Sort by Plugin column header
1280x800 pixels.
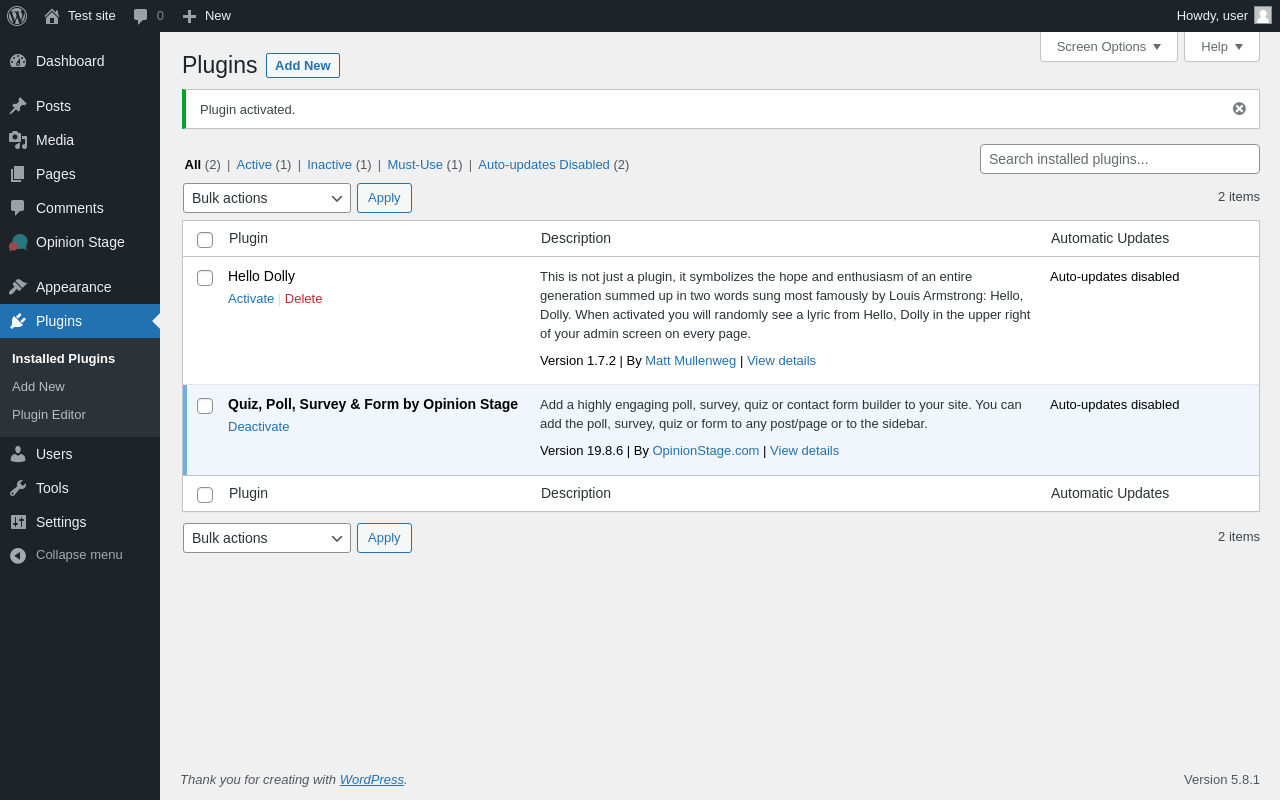(x=248, y=238)
